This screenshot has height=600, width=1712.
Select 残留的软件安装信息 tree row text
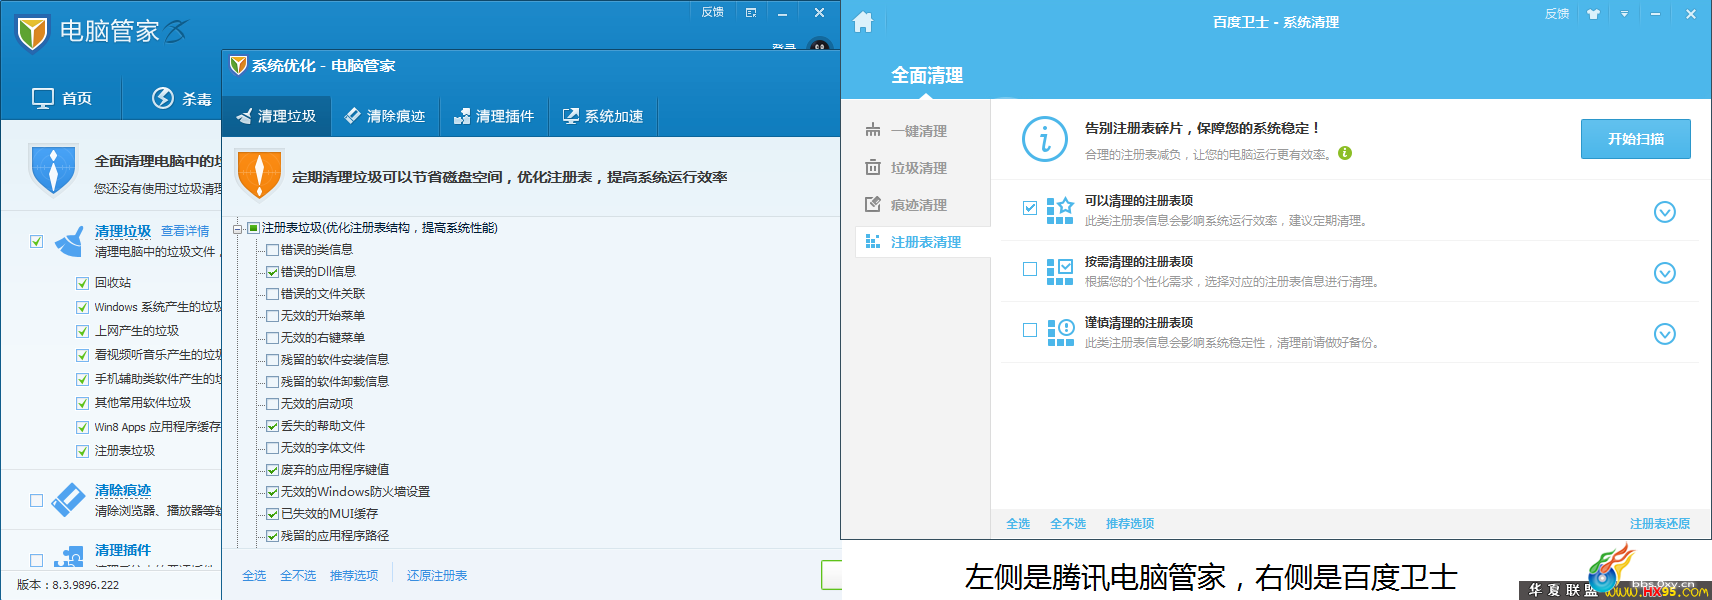click(335, 360)
